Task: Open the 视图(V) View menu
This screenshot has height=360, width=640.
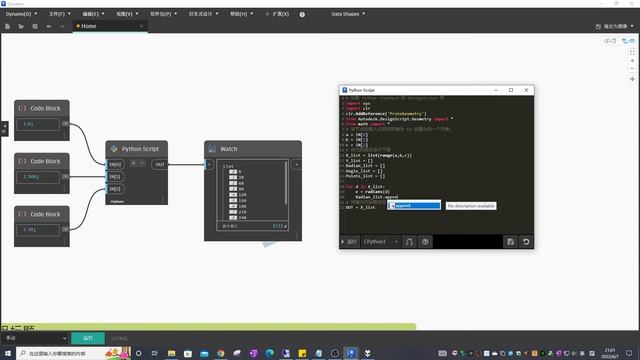Action: point(127,14)
